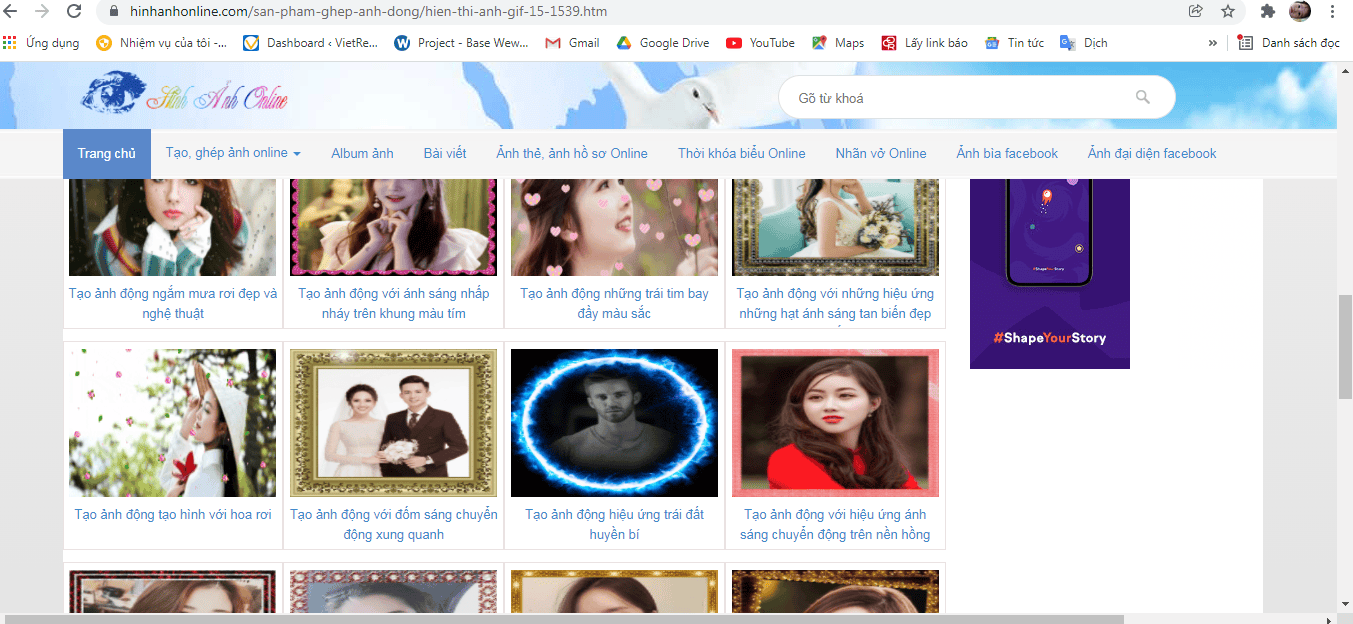
Task: Open the Album ảnh section
Action: (x=362, y=153)
